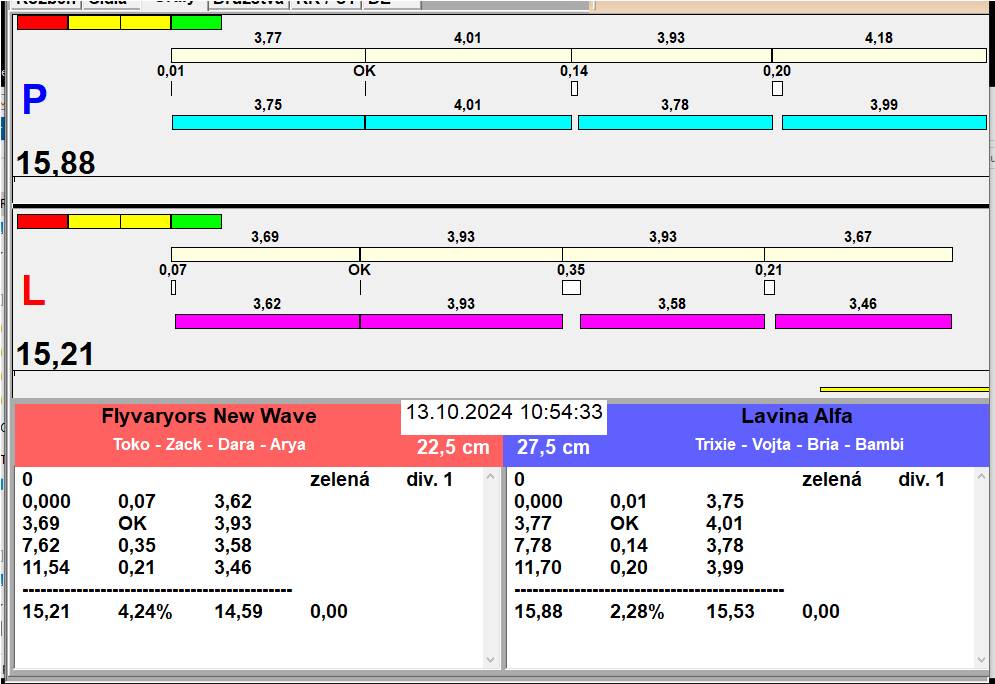
Task: Click the green start light in lane L
Action: tap(196, 221)
